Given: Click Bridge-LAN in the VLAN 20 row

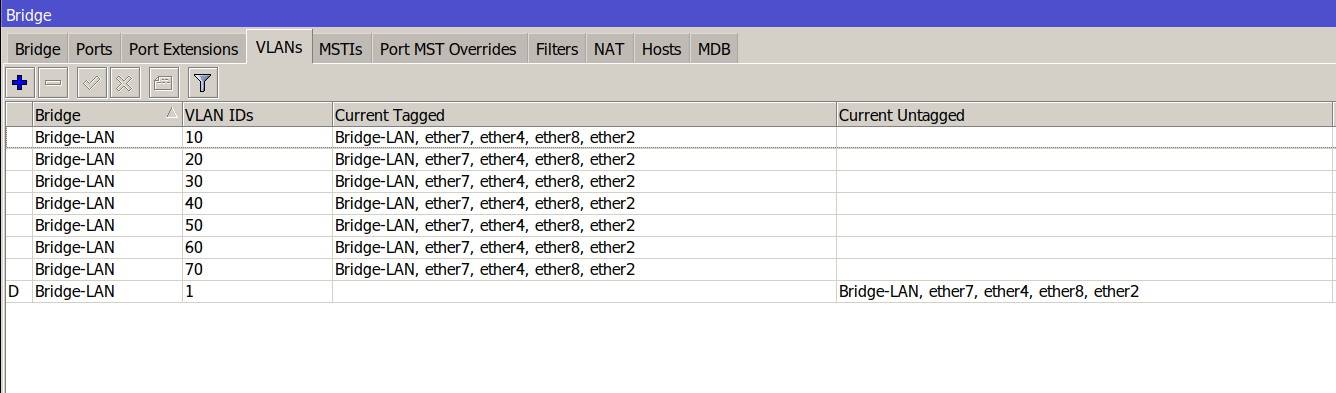Looking at the screenshot, I should [75, 159].
